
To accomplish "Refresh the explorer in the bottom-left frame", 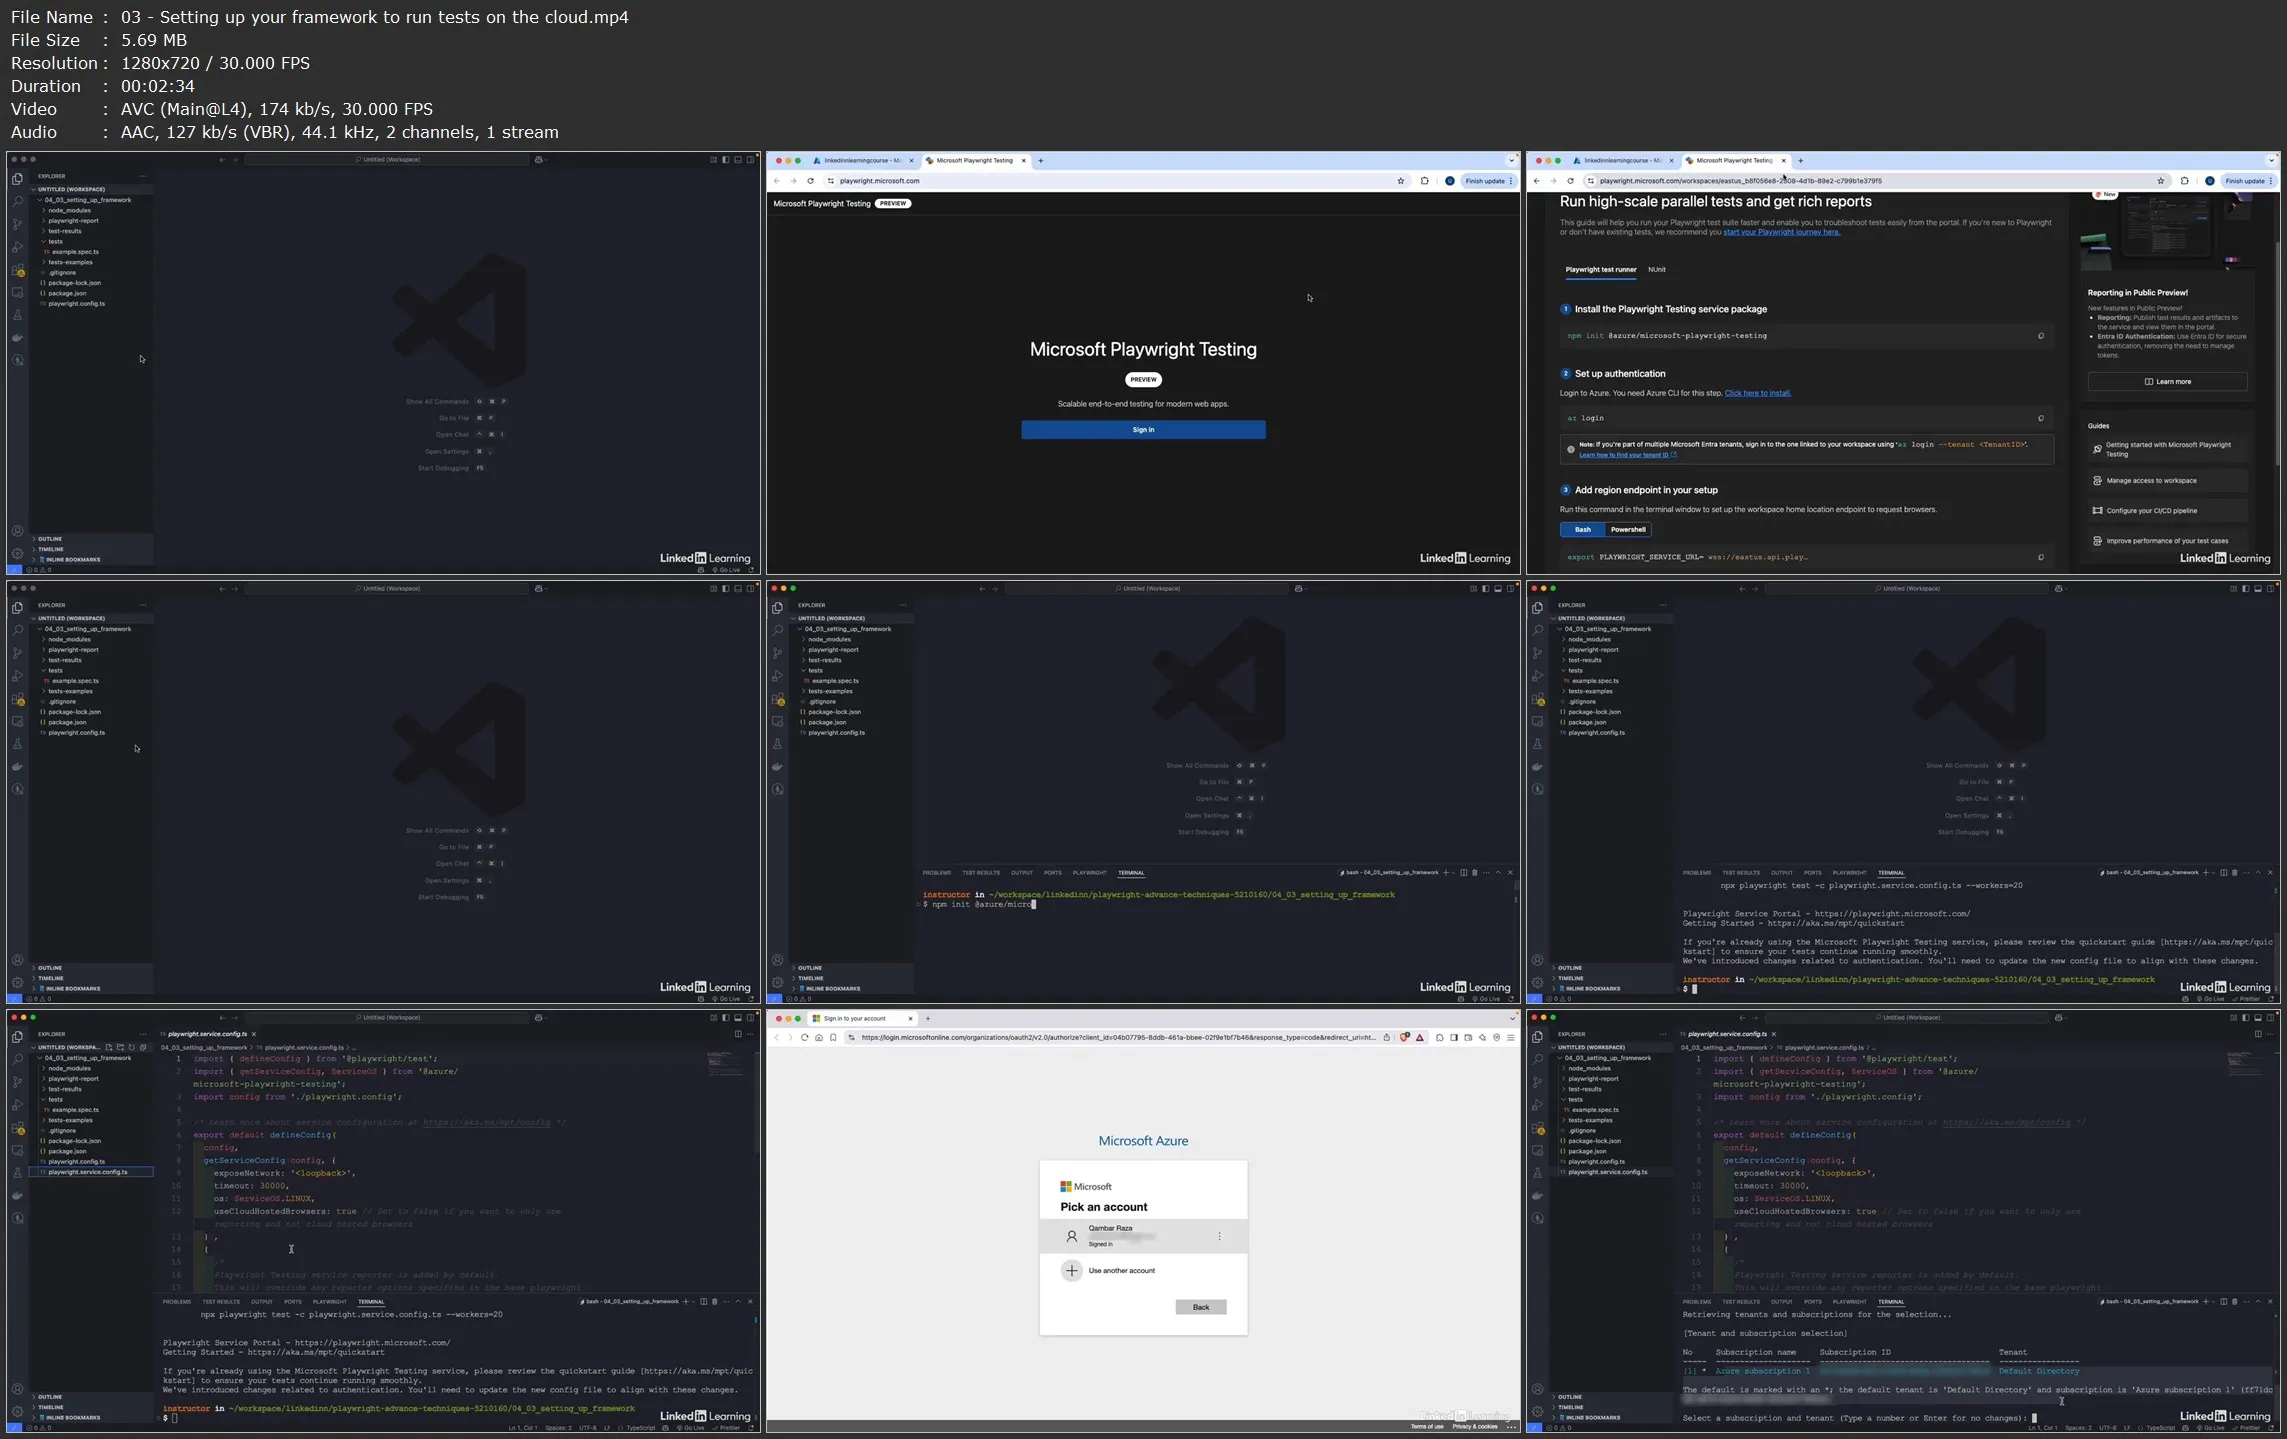I will pos(131,1047).
